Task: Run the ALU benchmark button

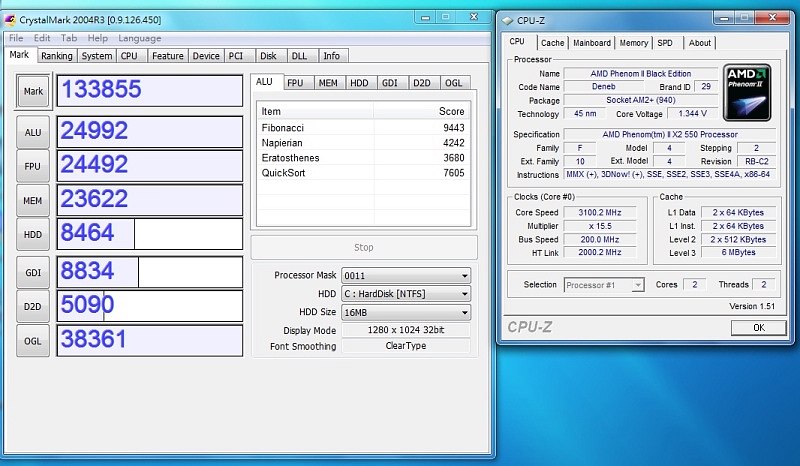Action: click(33, 133)
